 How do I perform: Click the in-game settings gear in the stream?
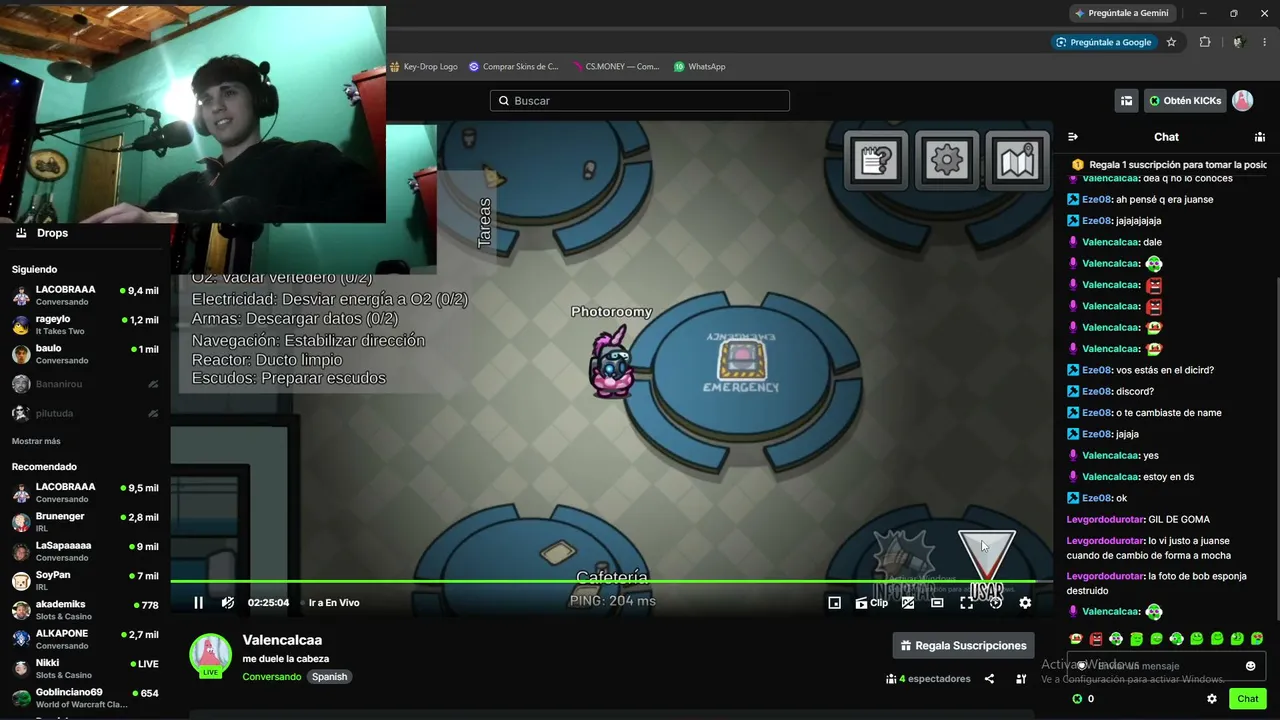point(946,160)
